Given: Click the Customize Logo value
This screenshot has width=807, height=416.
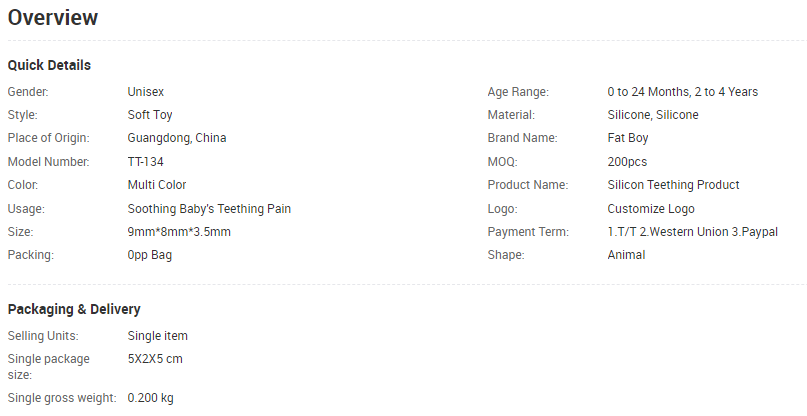Looking at the screenshot, I should (x=651, y=209).
